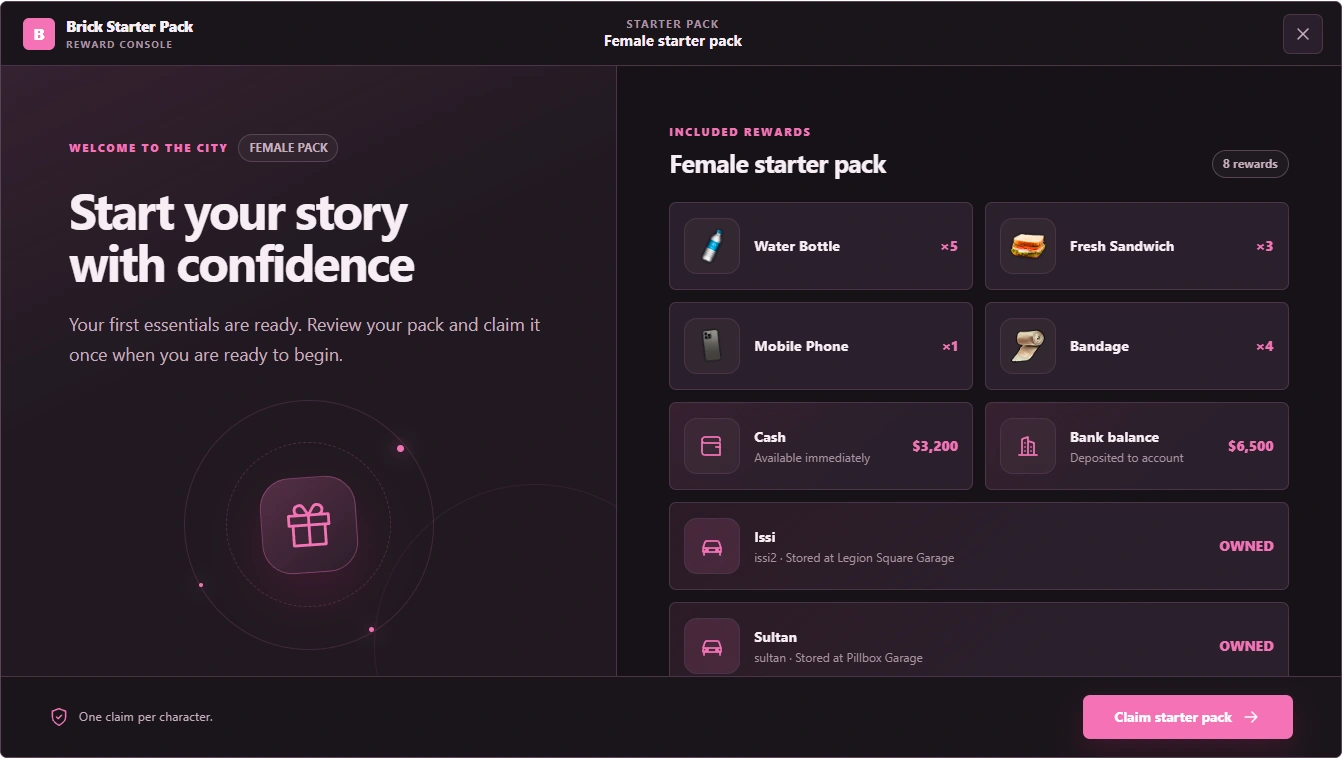This screenshot has height=758, width=1342.
Task: Close the reward console with X button
Action: coord(1302,34)
